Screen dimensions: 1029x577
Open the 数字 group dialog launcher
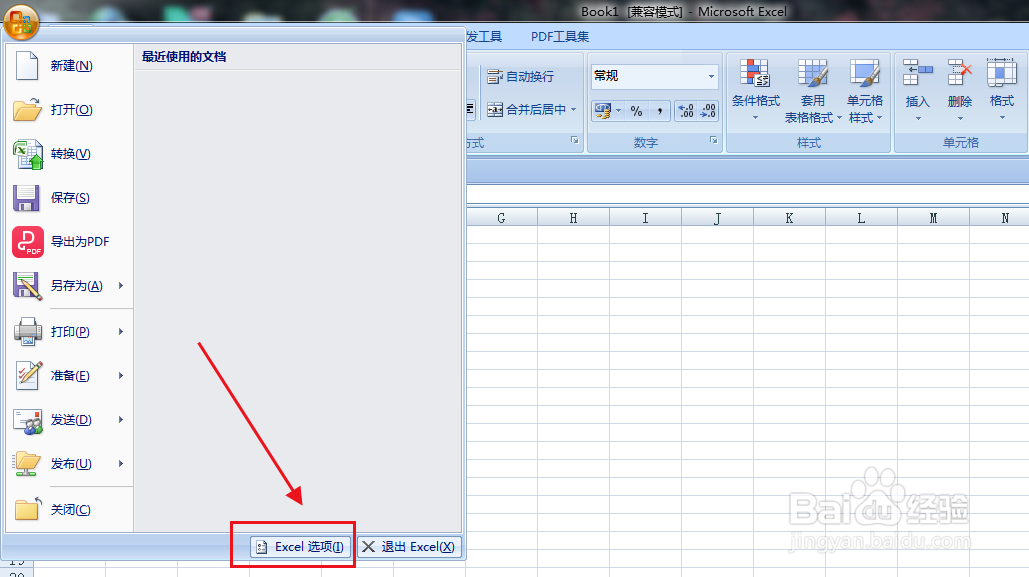pos(713,140)
